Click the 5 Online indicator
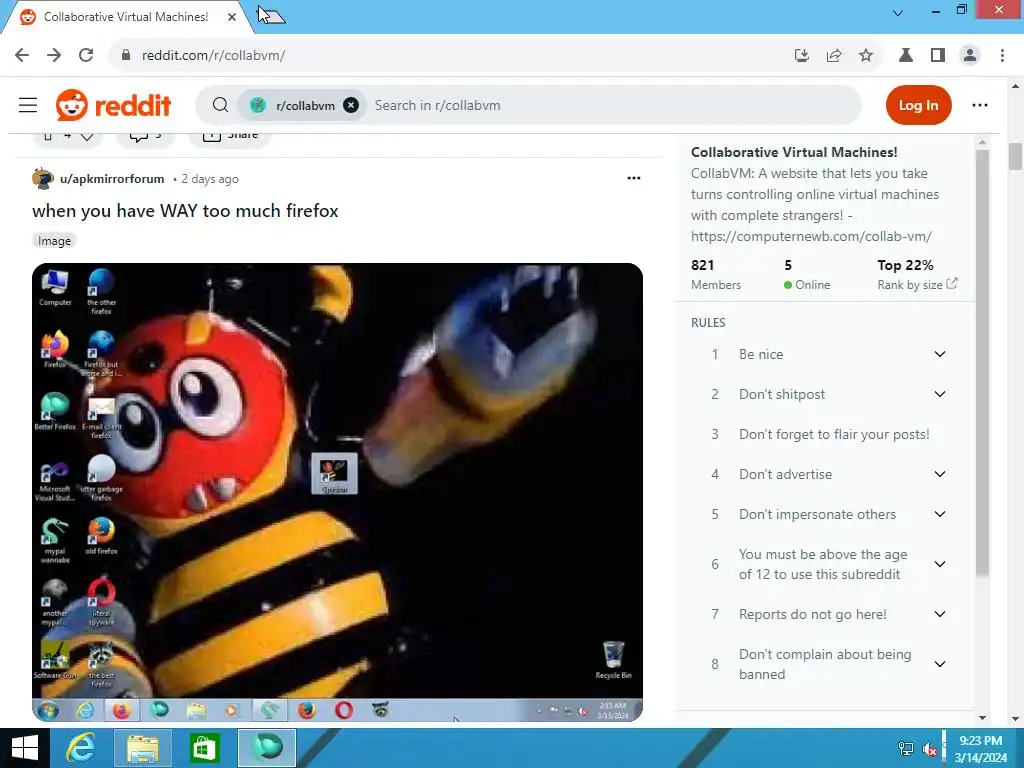The height and width of the screenshot is (768, 1024). click(807, 274)
